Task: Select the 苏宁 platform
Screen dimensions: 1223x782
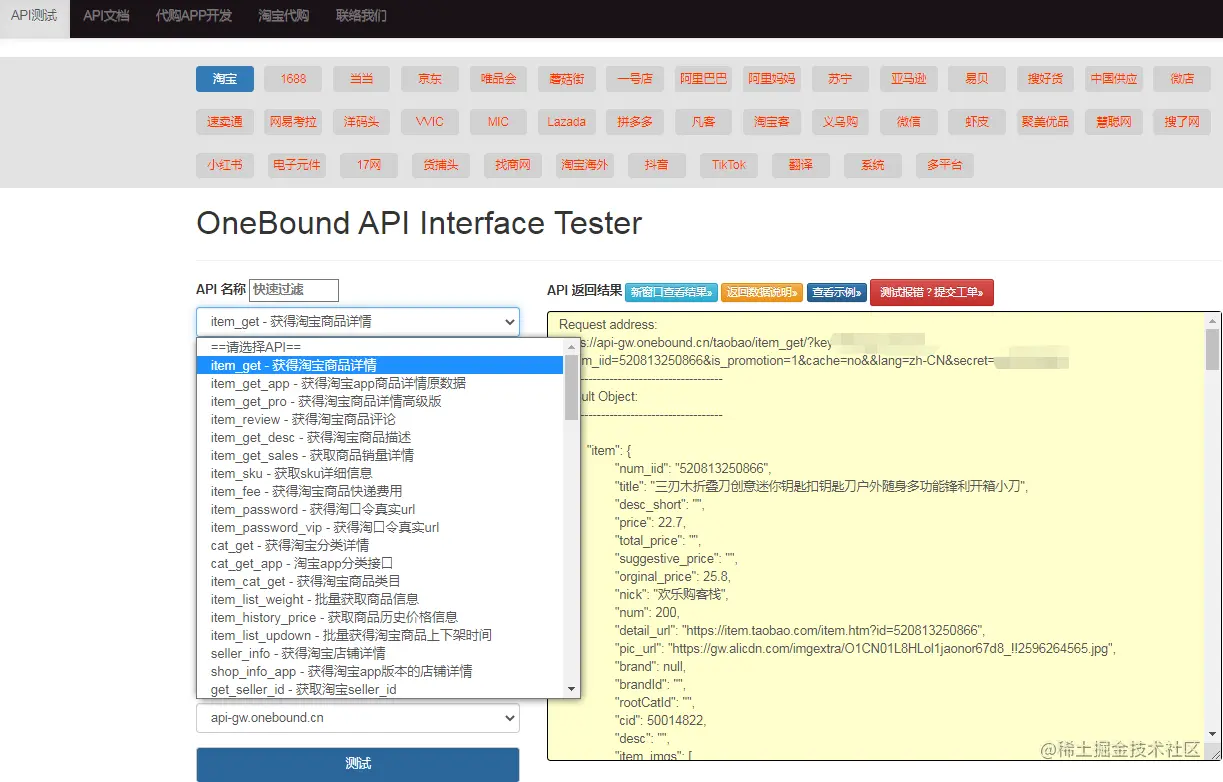Action: (x=840, y=79)
